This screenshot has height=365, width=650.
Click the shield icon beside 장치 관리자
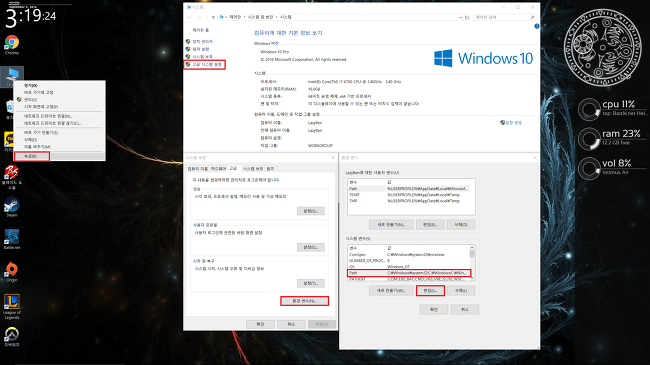click(x=188, y=41)
